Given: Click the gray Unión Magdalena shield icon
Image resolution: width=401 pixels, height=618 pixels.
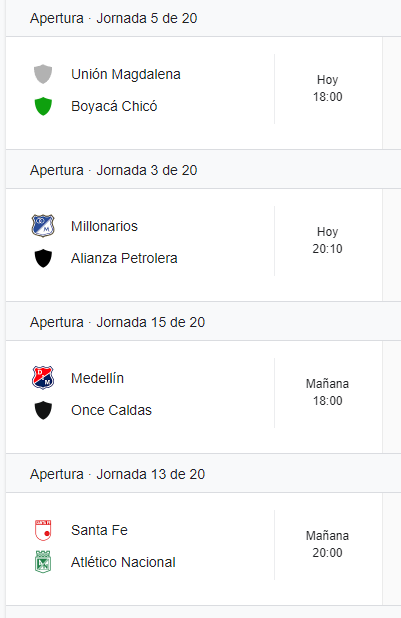Looking at the screenshot, I should (43, 74).
